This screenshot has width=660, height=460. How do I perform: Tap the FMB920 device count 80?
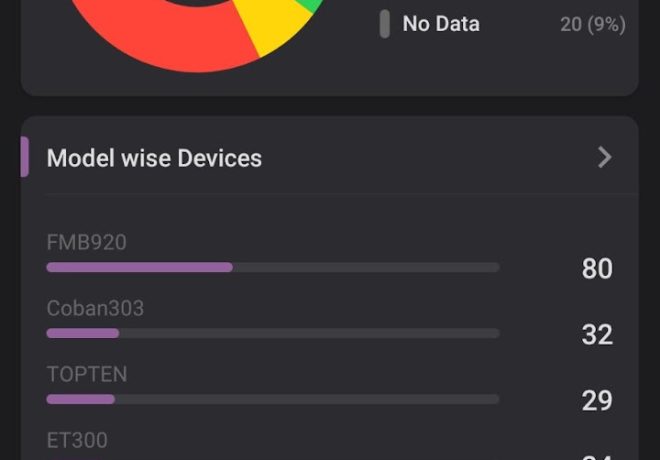(x=597, y=268)
